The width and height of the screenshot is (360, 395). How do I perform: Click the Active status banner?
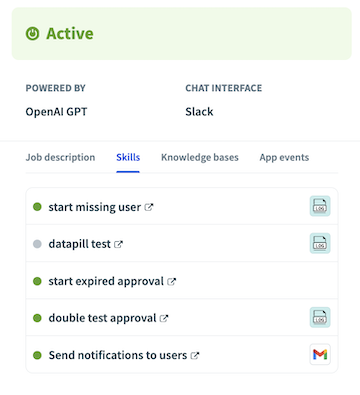click(x=182, y=34)
